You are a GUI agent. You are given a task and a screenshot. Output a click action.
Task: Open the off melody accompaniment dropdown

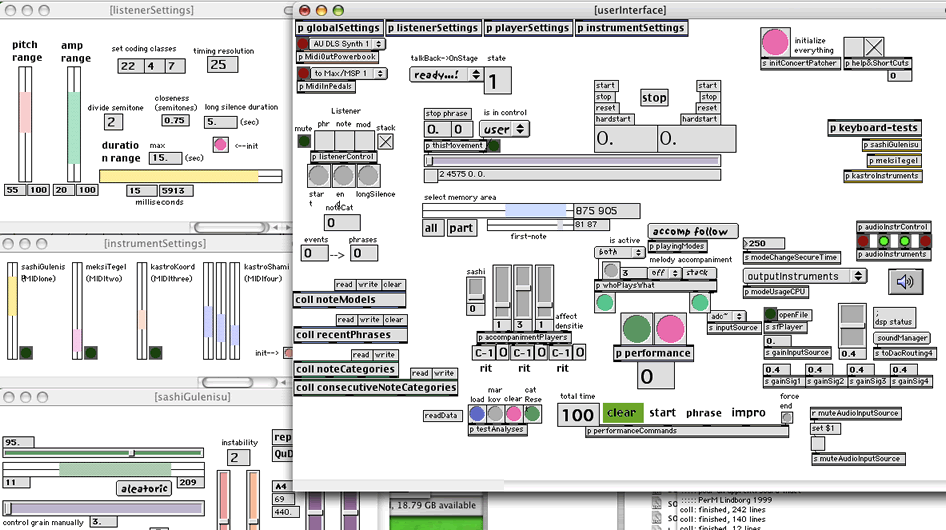click(x=664, y=272)
